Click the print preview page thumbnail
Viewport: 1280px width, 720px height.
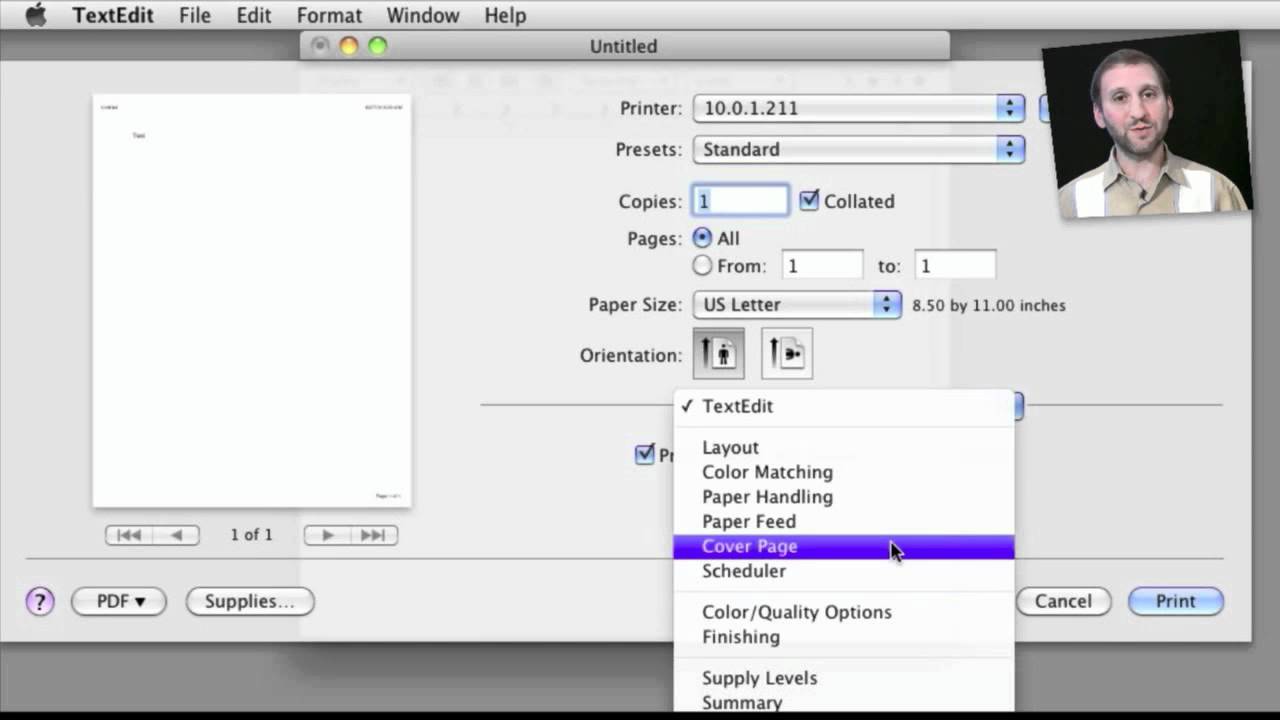click(252, 300)
